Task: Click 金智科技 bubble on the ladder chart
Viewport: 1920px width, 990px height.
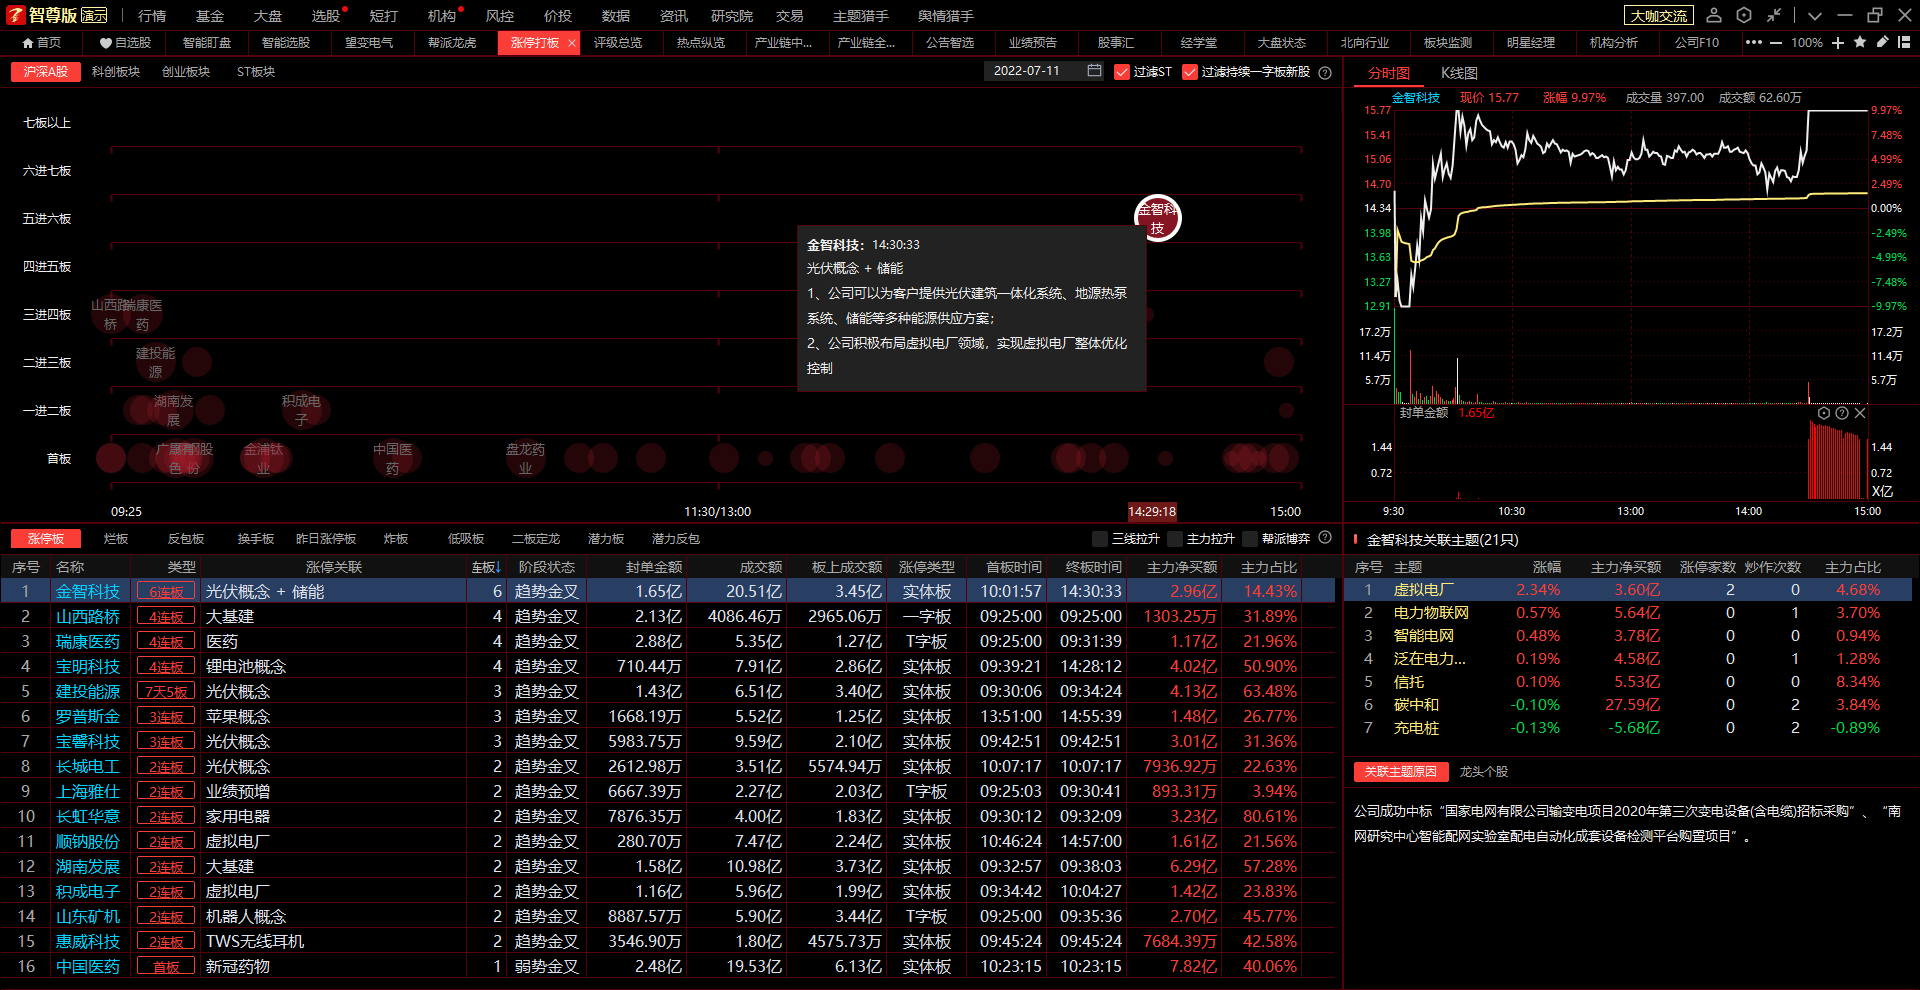Action: point(1157,218)
